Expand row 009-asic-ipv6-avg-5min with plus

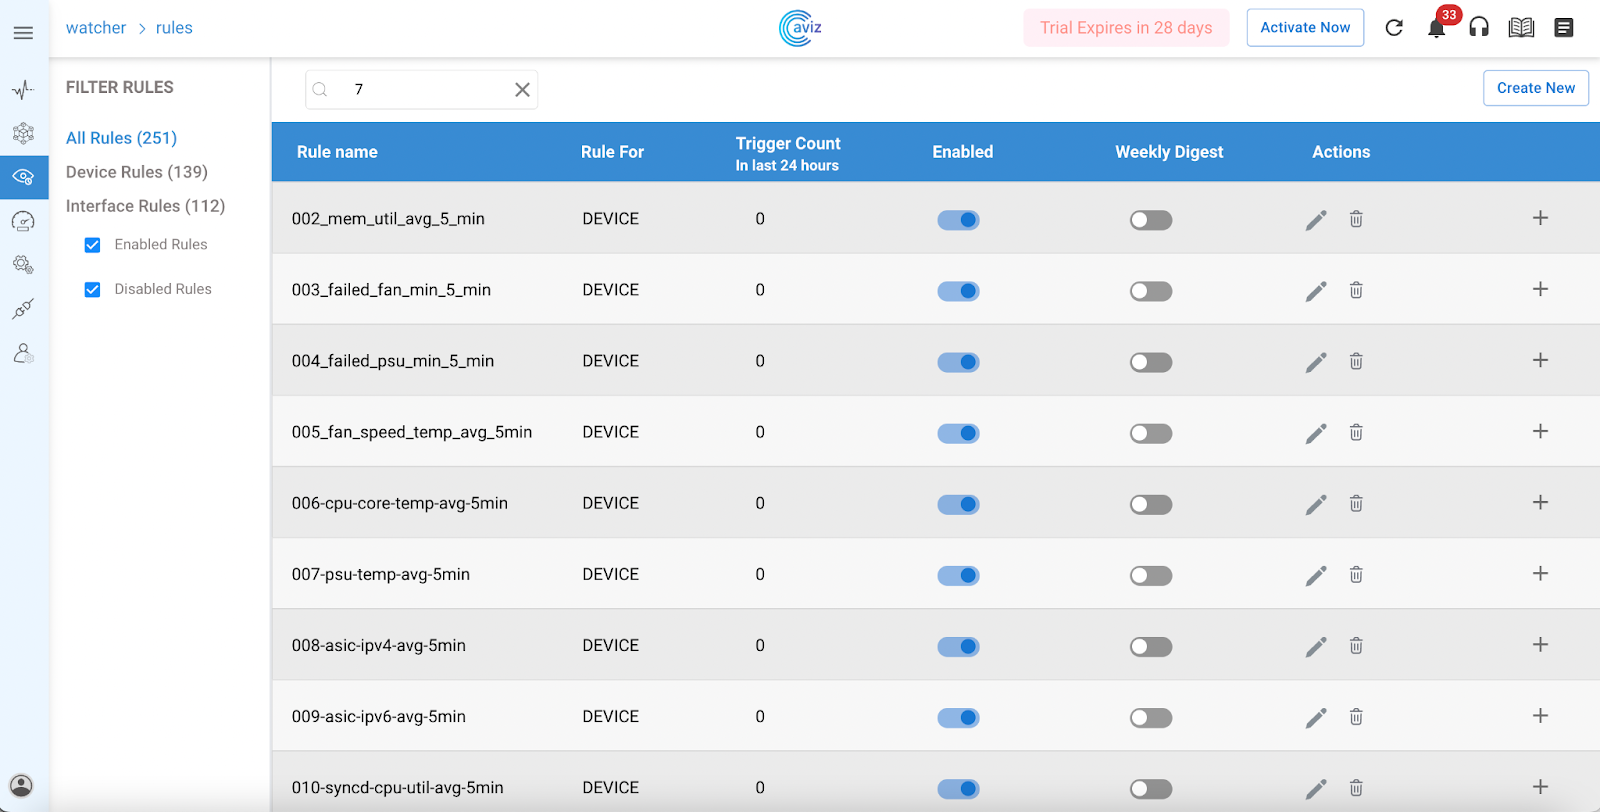click(1540, 716)
